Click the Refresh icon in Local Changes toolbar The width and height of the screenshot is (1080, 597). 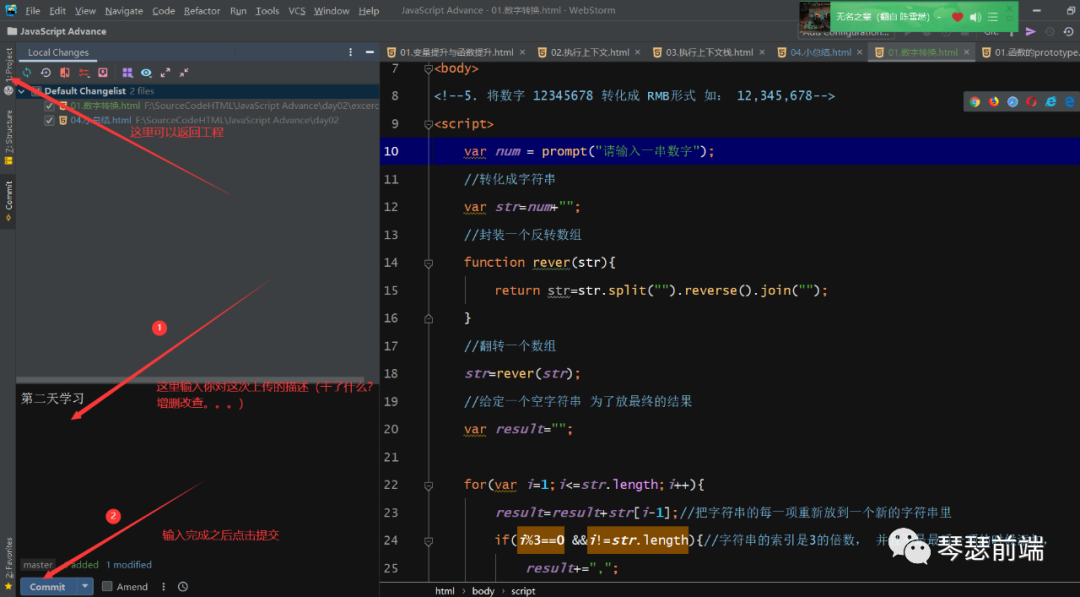coord(27,72)
